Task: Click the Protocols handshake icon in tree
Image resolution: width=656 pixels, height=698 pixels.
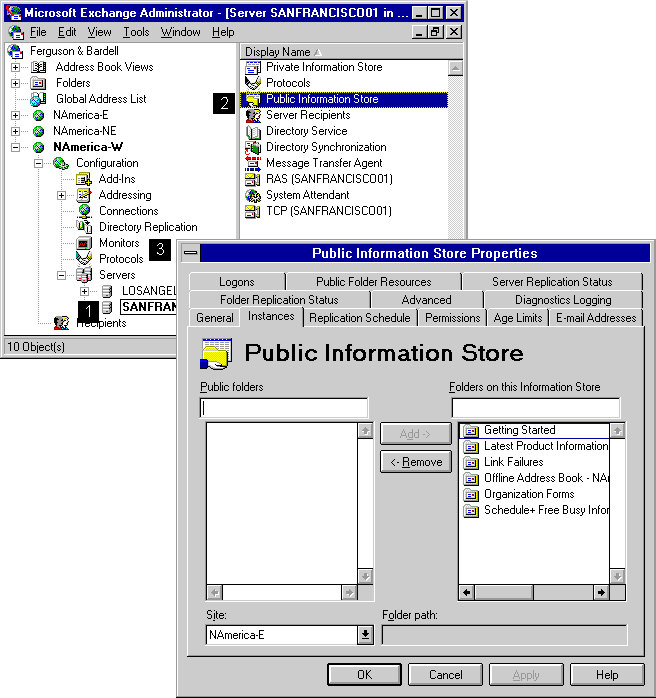Action: point(84,259)
